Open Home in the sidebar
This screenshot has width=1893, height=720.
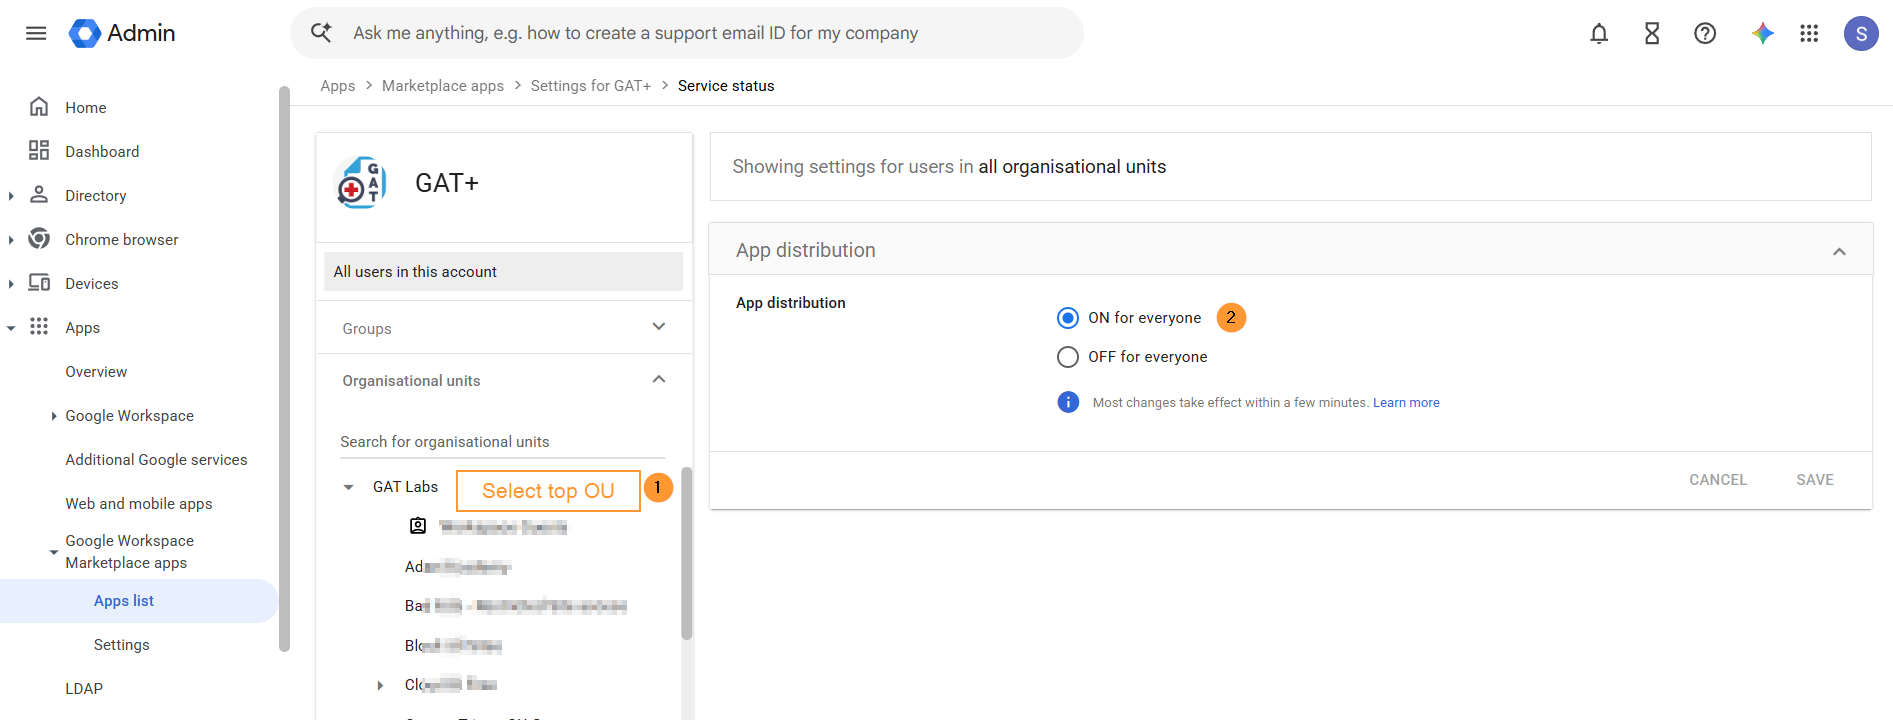click(x=86, y=108)
